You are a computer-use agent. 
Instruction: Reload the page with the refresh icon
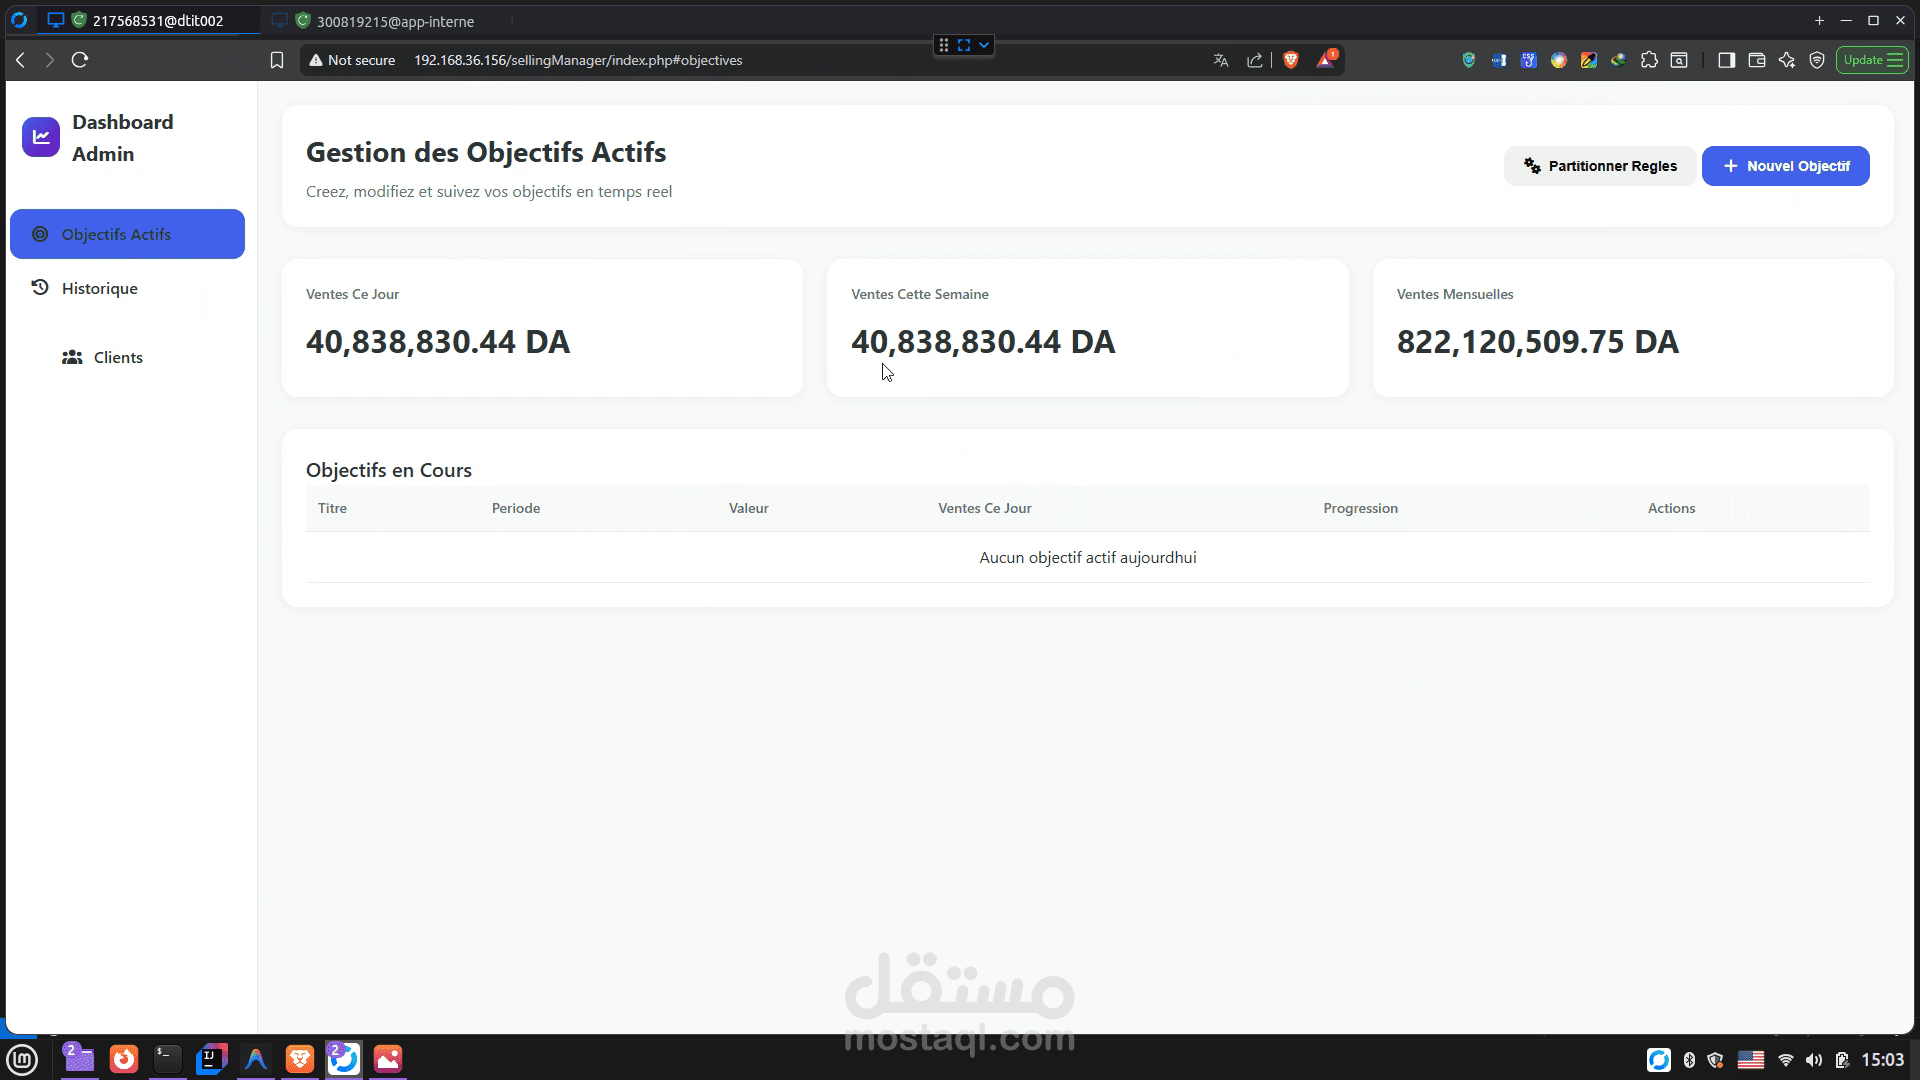click(80, 60)
